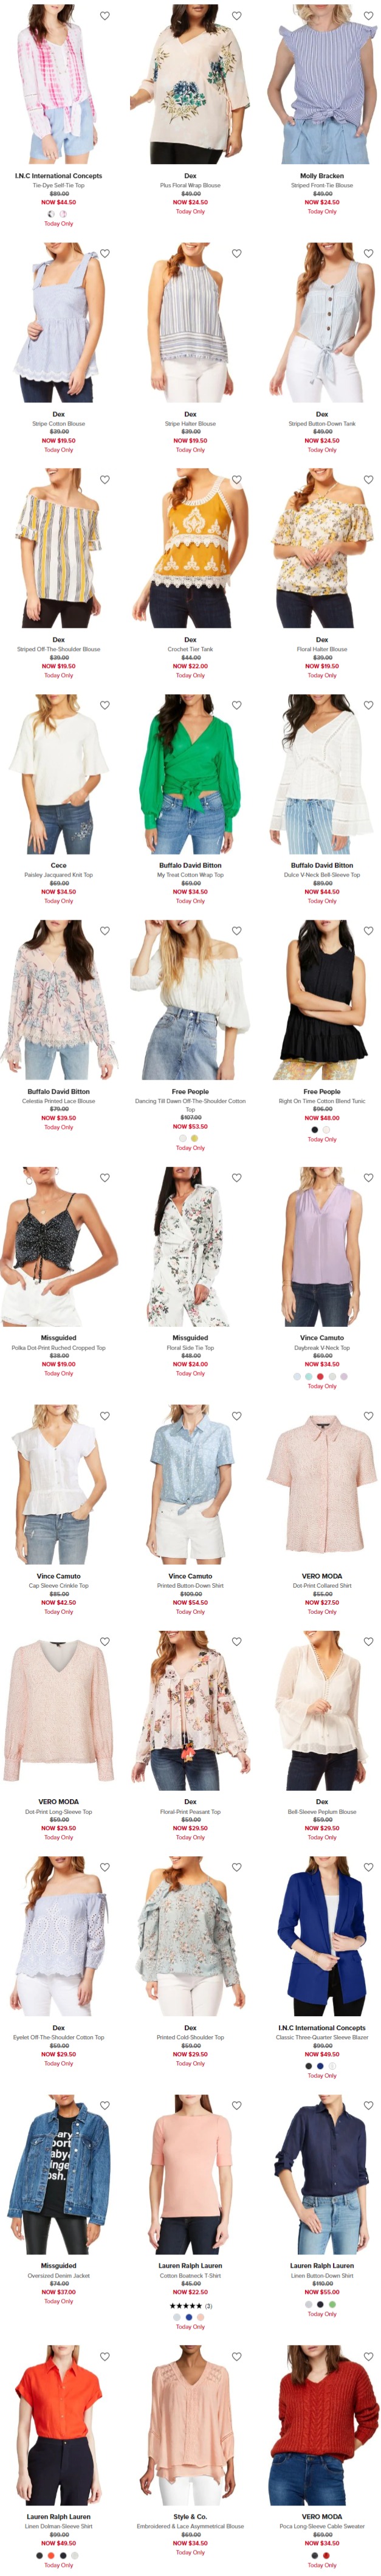The height and width of the screenshot is (2576, 381).
Task: Heart the VERO MODA Dot-Print Collared Shirt
Action: (368, 1416)
